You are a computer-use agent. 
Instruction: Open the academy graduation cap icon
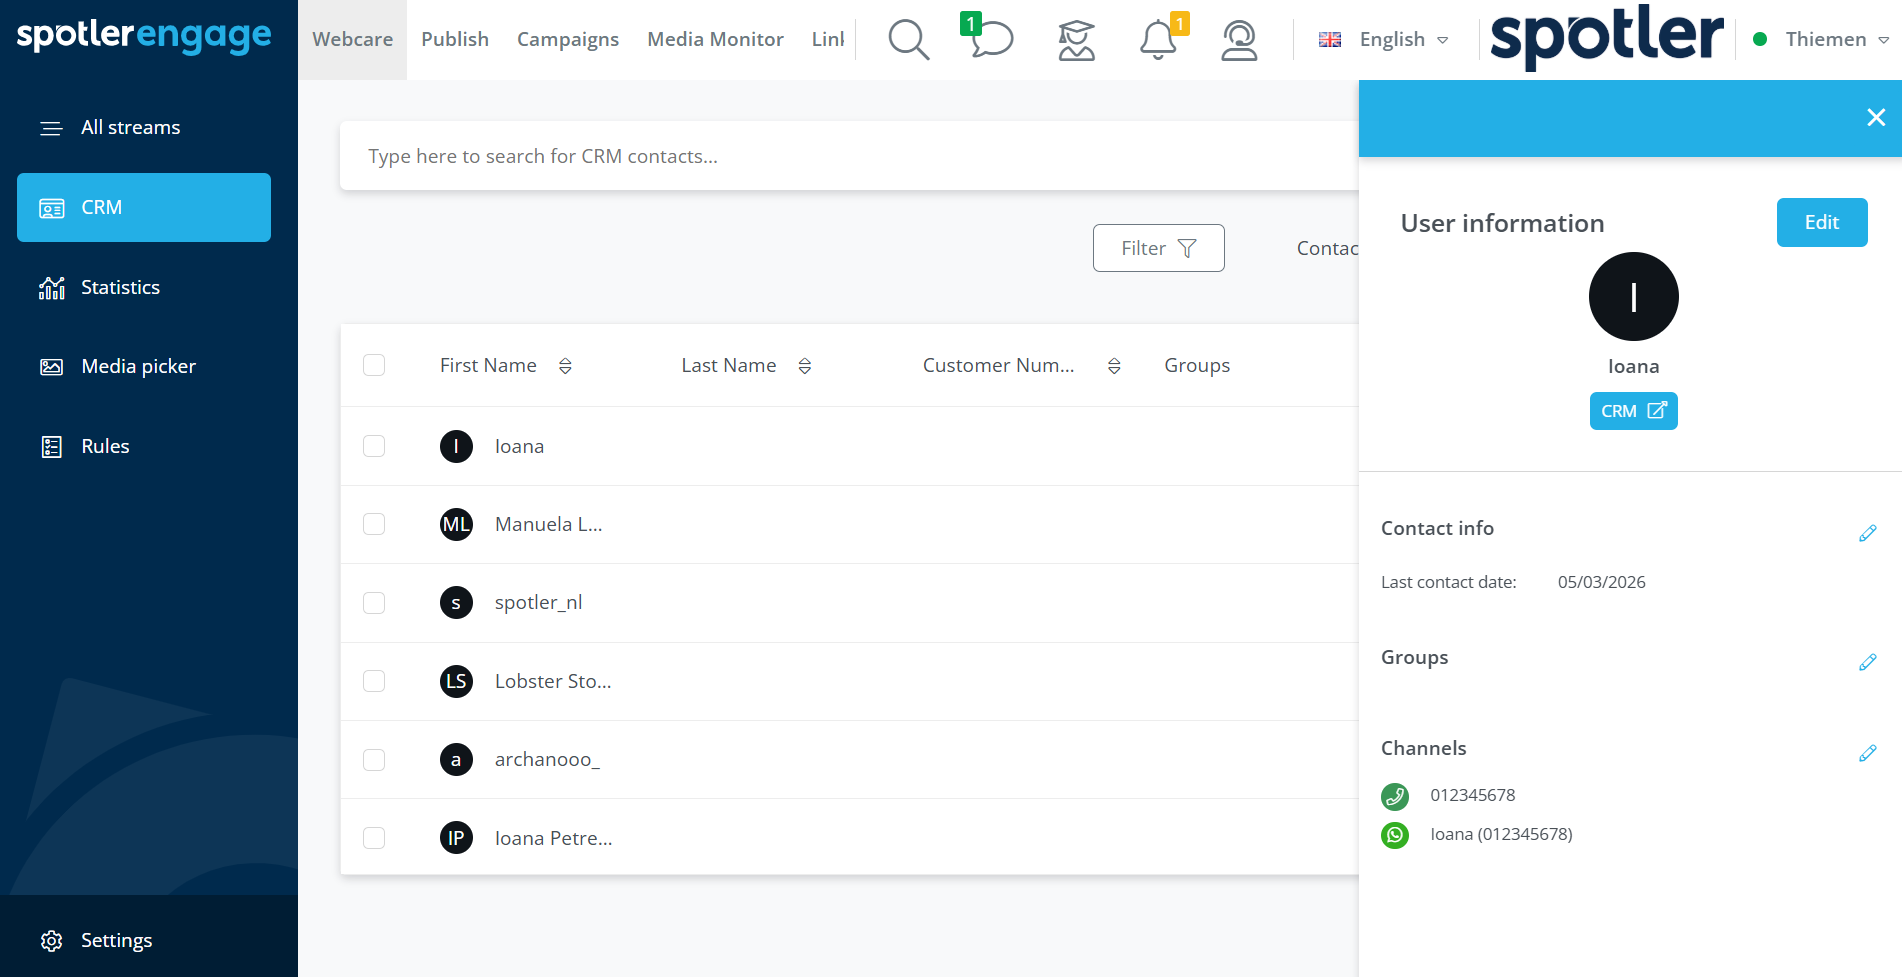pos(1076,40)
